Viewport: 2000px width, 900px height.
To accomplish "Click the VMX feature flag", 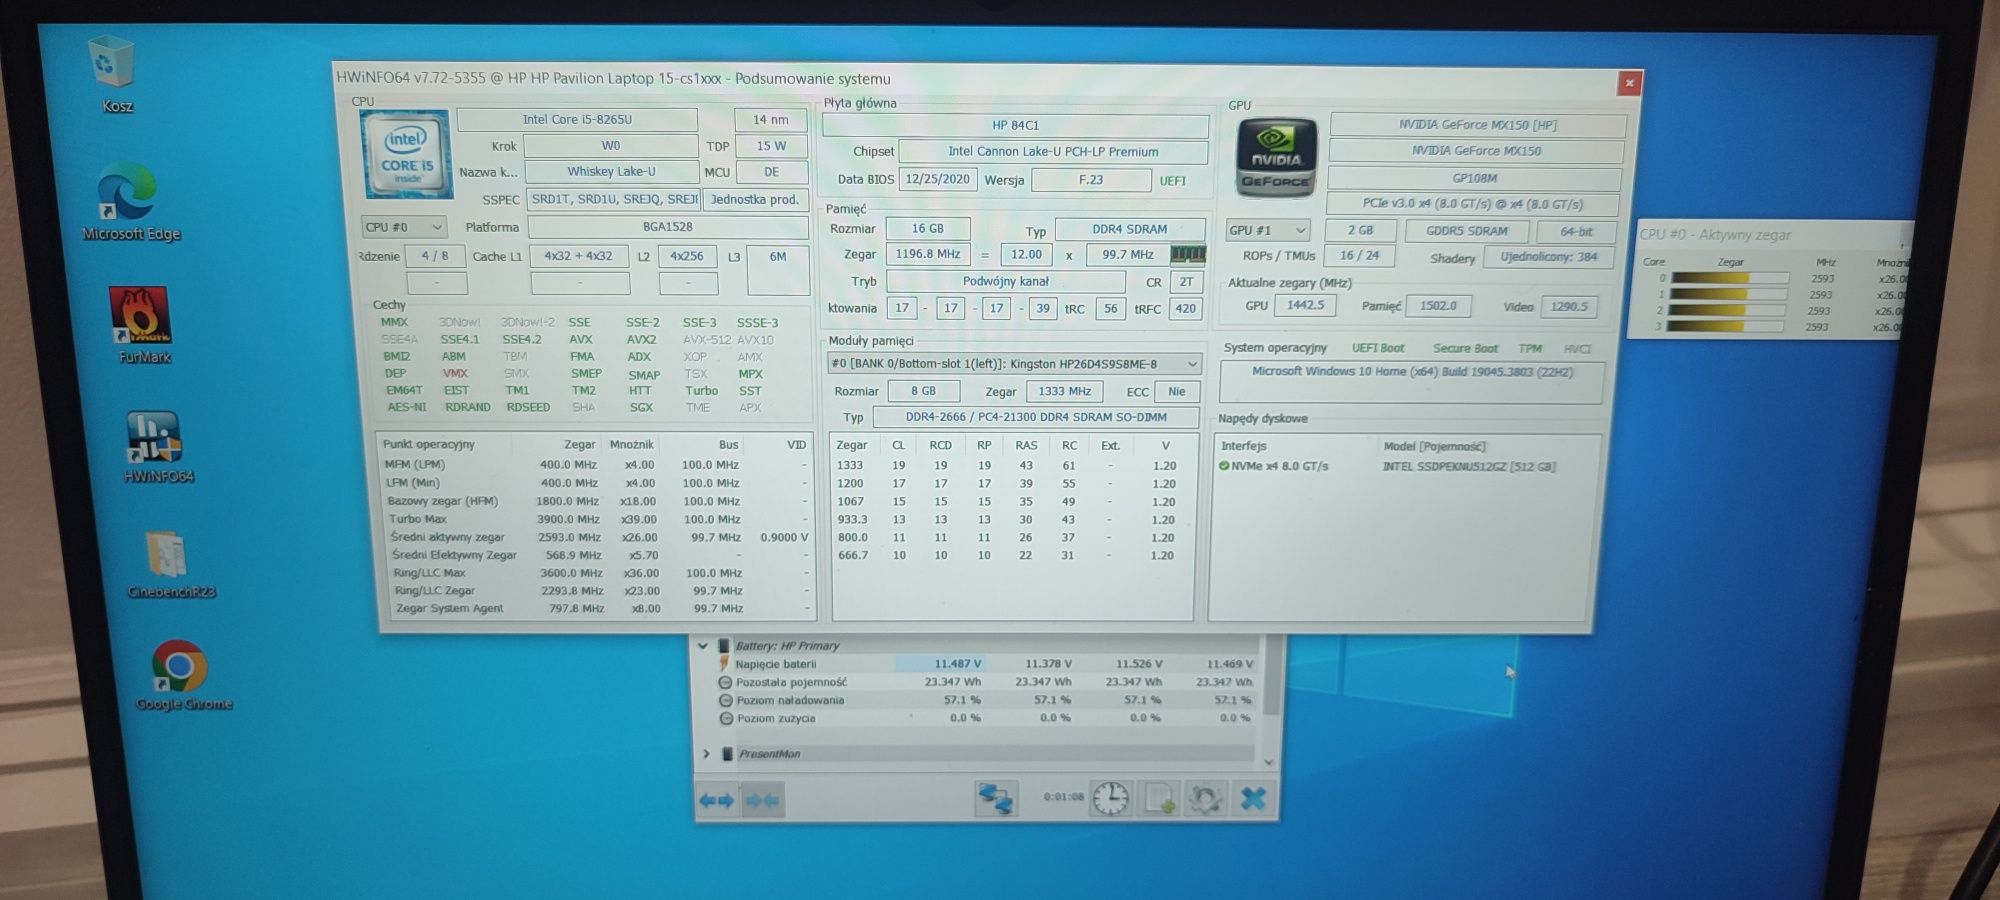I will pos(455,373).
